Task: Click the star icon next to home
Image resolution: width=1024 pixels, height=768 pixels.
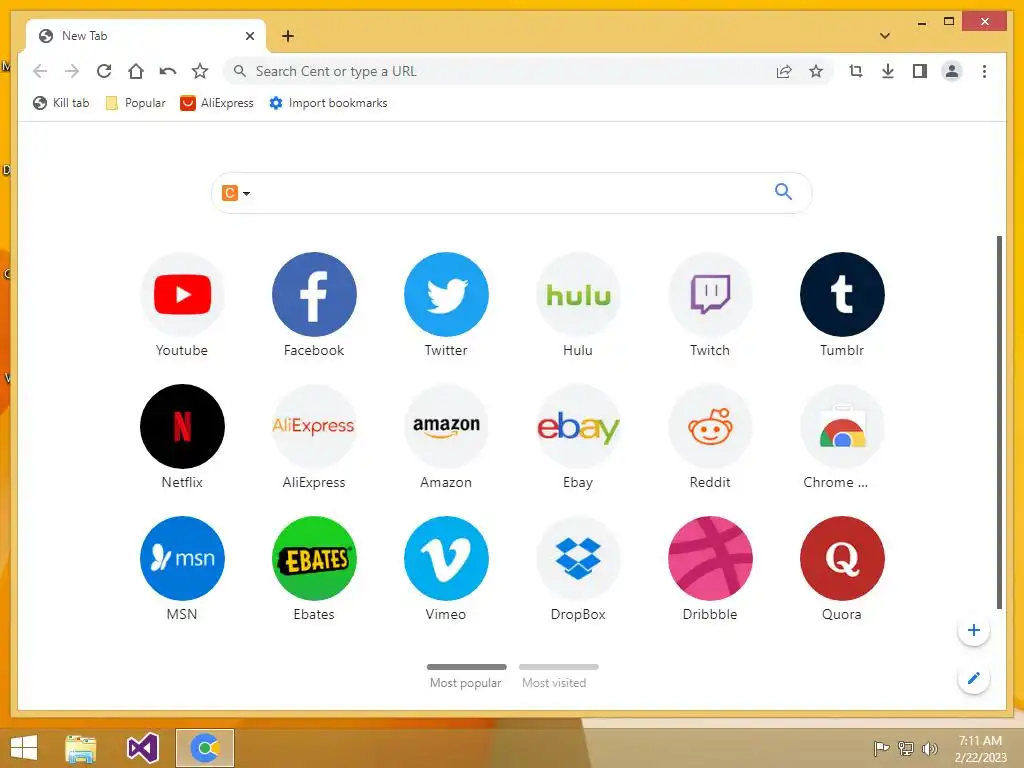Action: click(200, 71)
